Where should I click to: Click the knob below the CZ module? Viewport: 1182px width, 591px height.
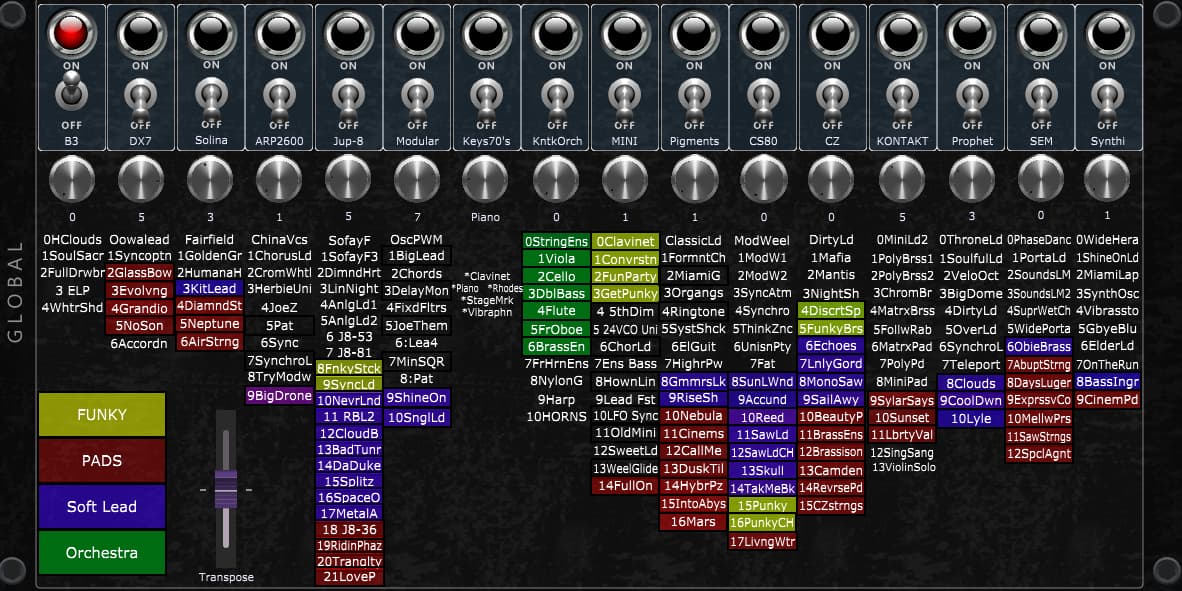point(832,179)
